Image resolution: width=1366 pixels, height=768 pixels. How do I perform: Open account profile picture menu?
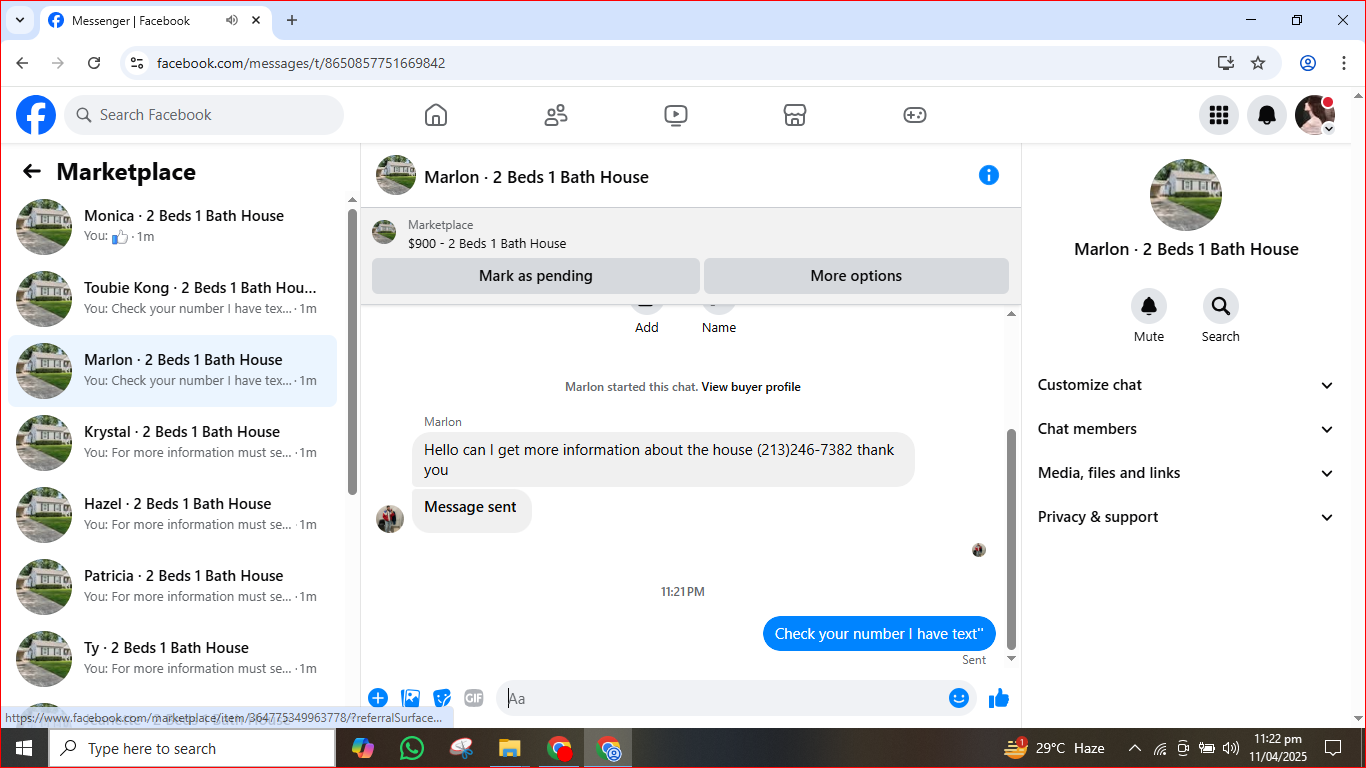1315,115
